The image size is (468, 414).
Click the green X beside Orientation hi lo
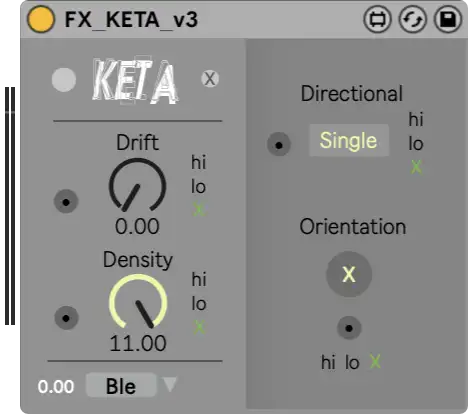375,362
